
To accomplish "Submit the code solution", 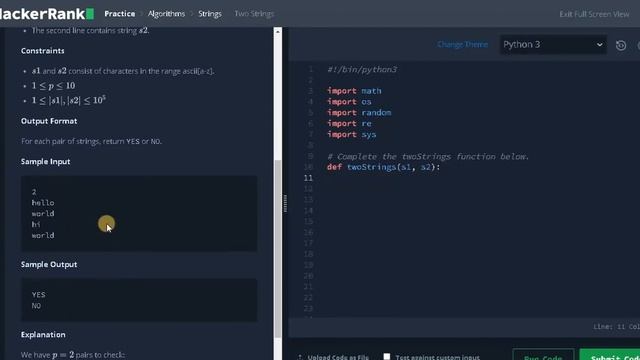I will [x=610, y=355].
